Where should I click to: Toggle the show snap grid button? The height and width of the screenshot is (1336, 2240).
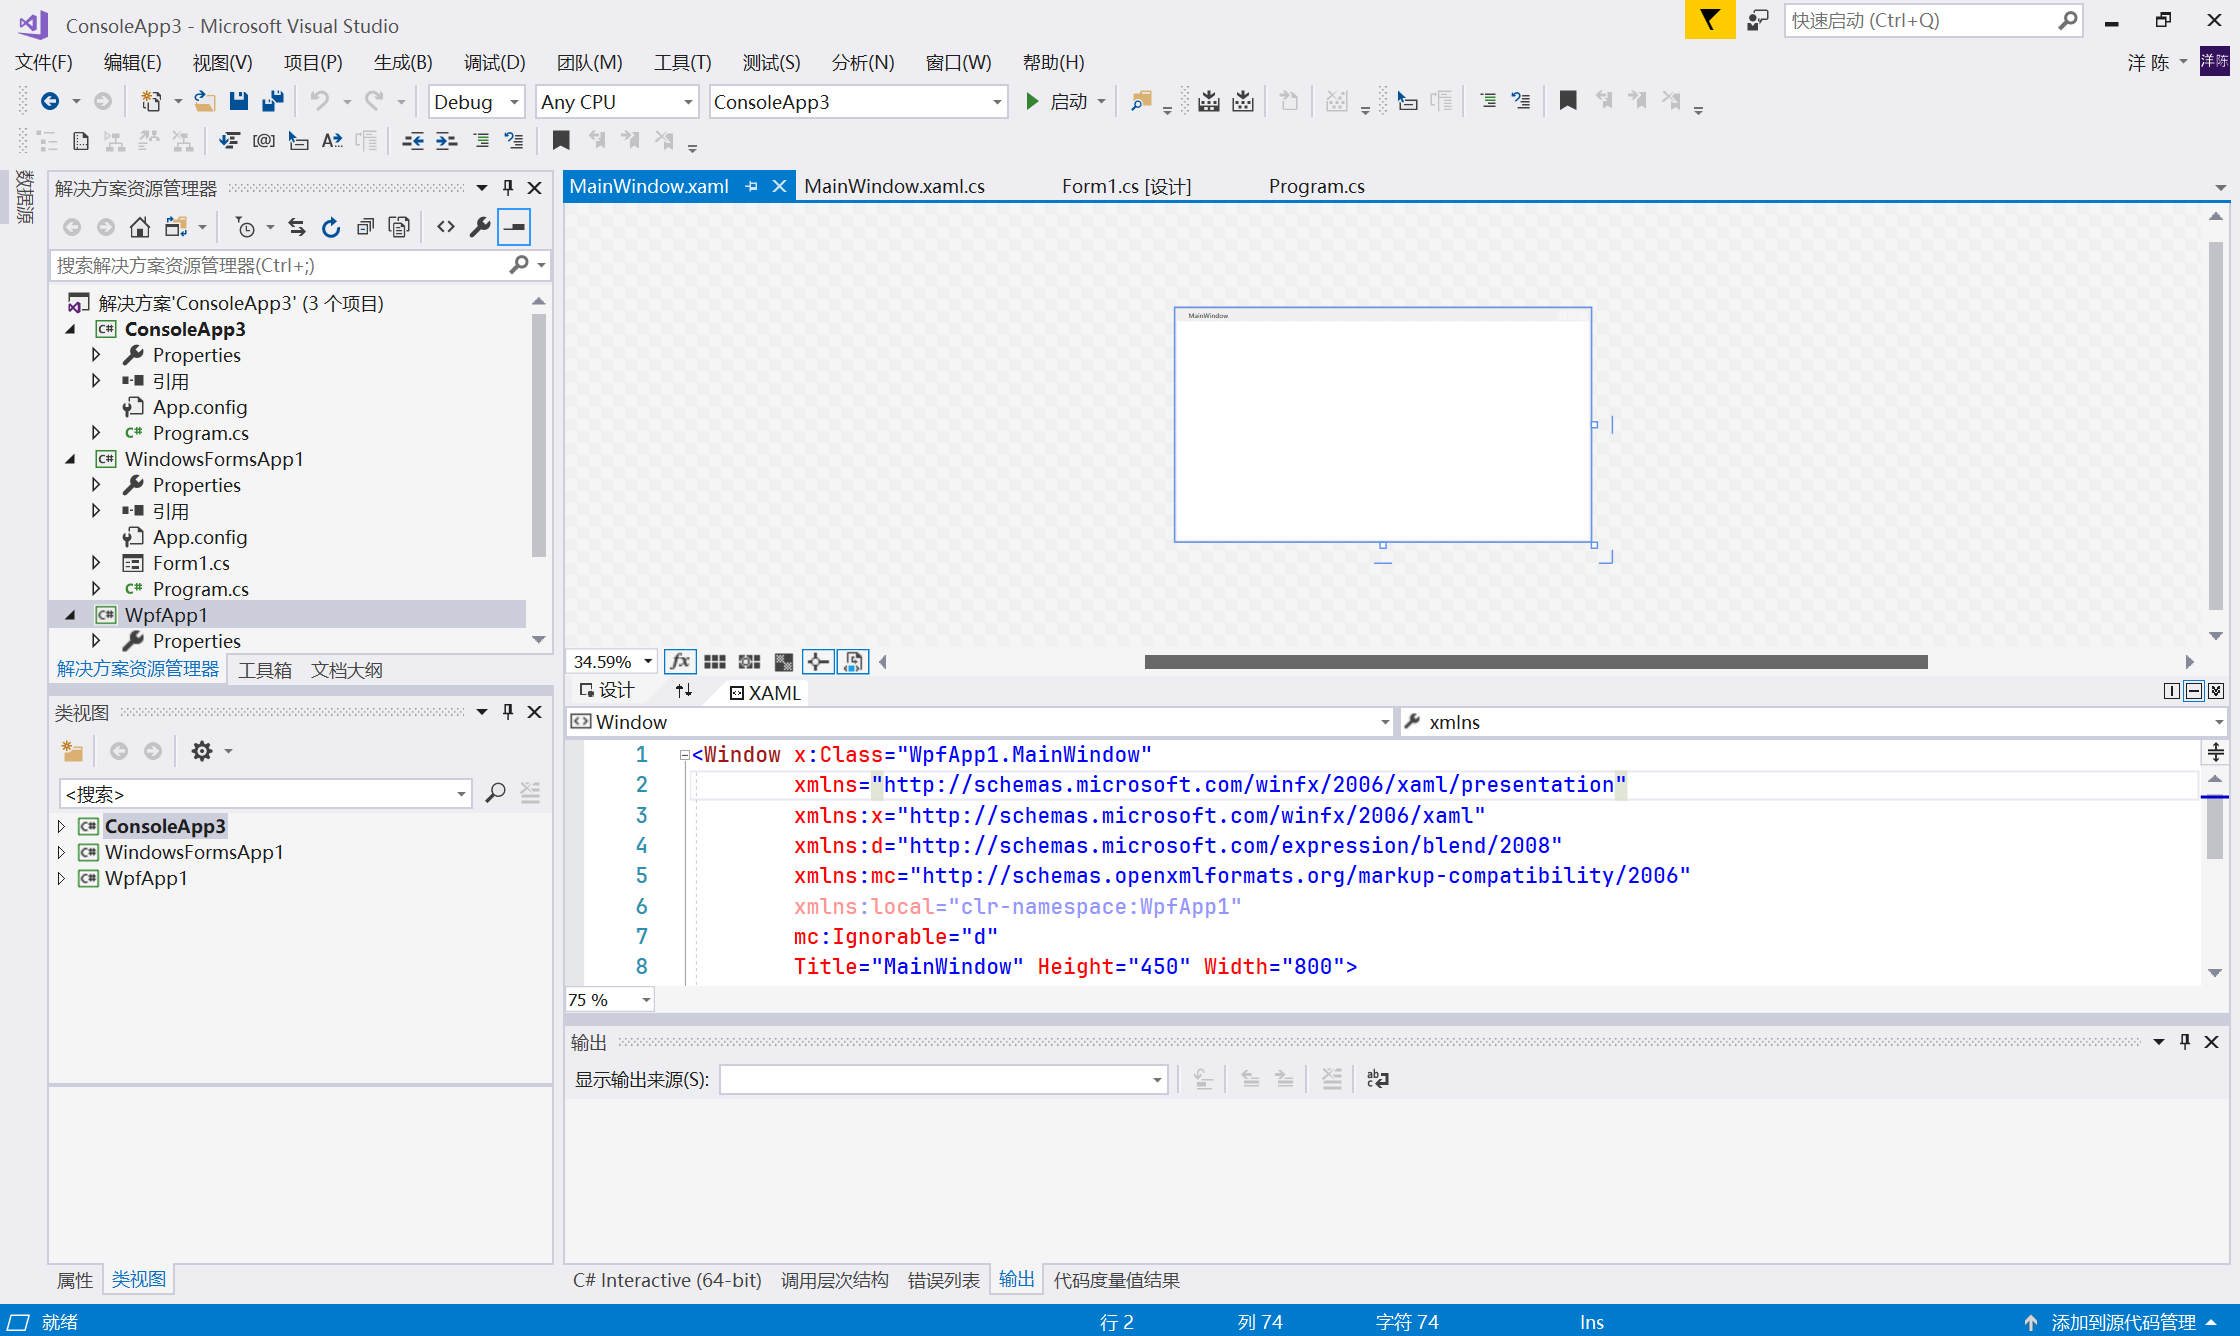tap(715, 662)
